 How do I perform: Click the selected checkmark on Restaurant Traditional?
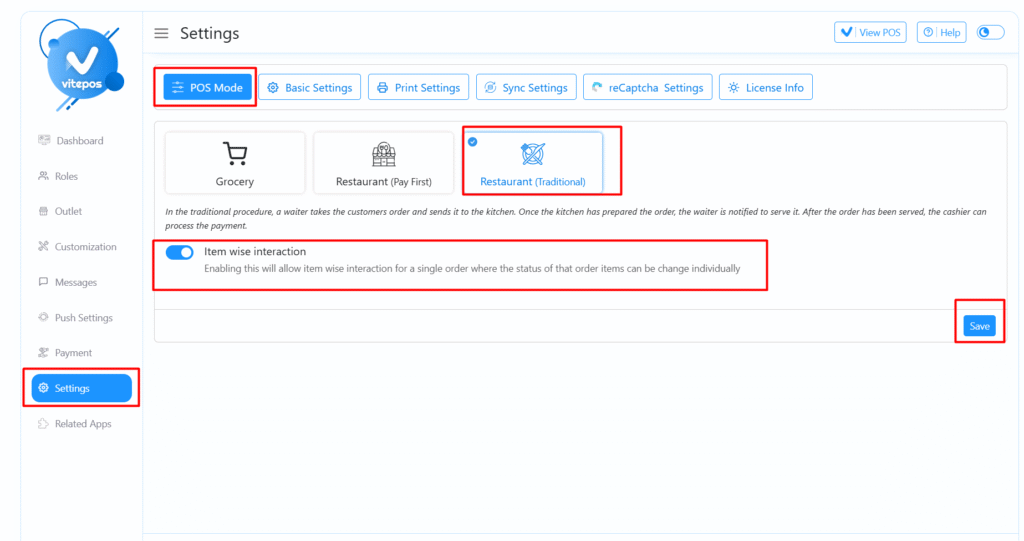(x=473, y=142)
